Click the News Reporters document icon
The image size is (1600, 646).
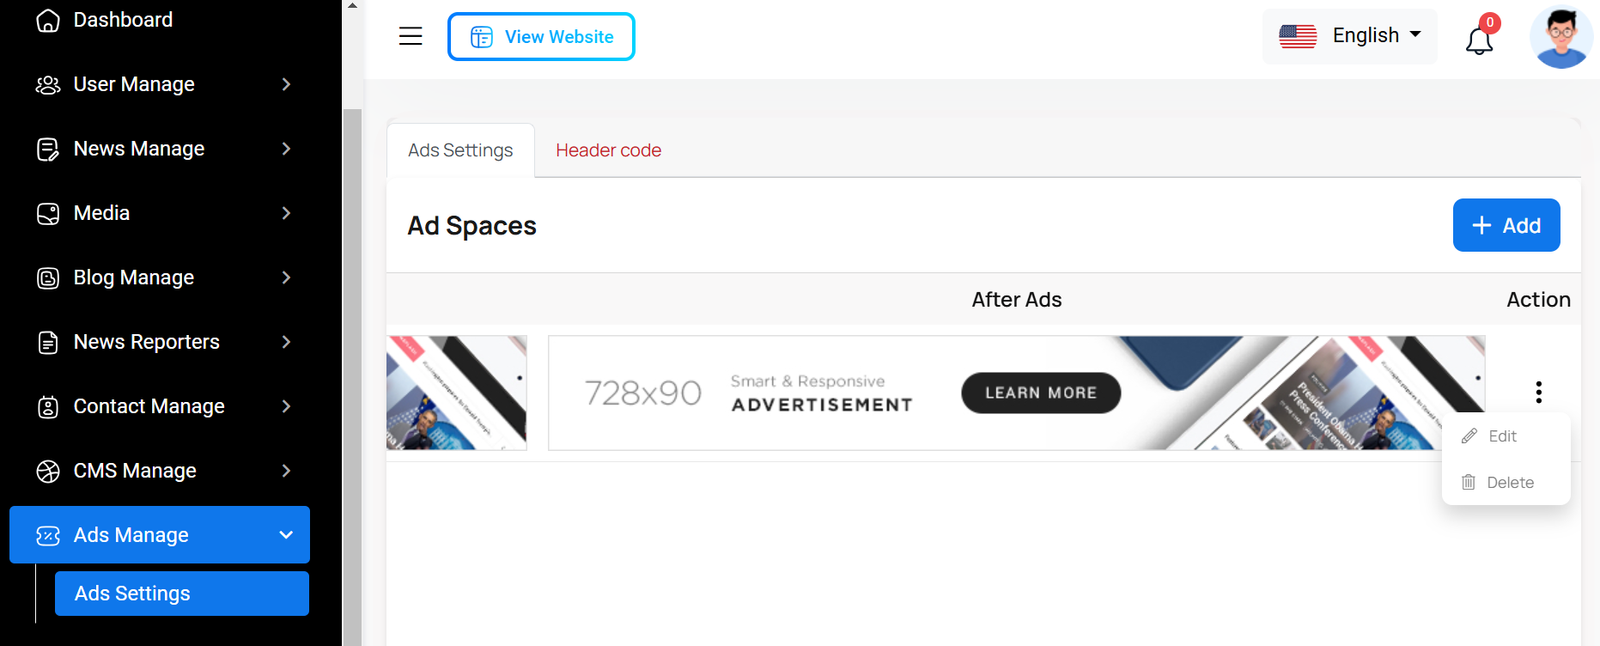[48, 342]
